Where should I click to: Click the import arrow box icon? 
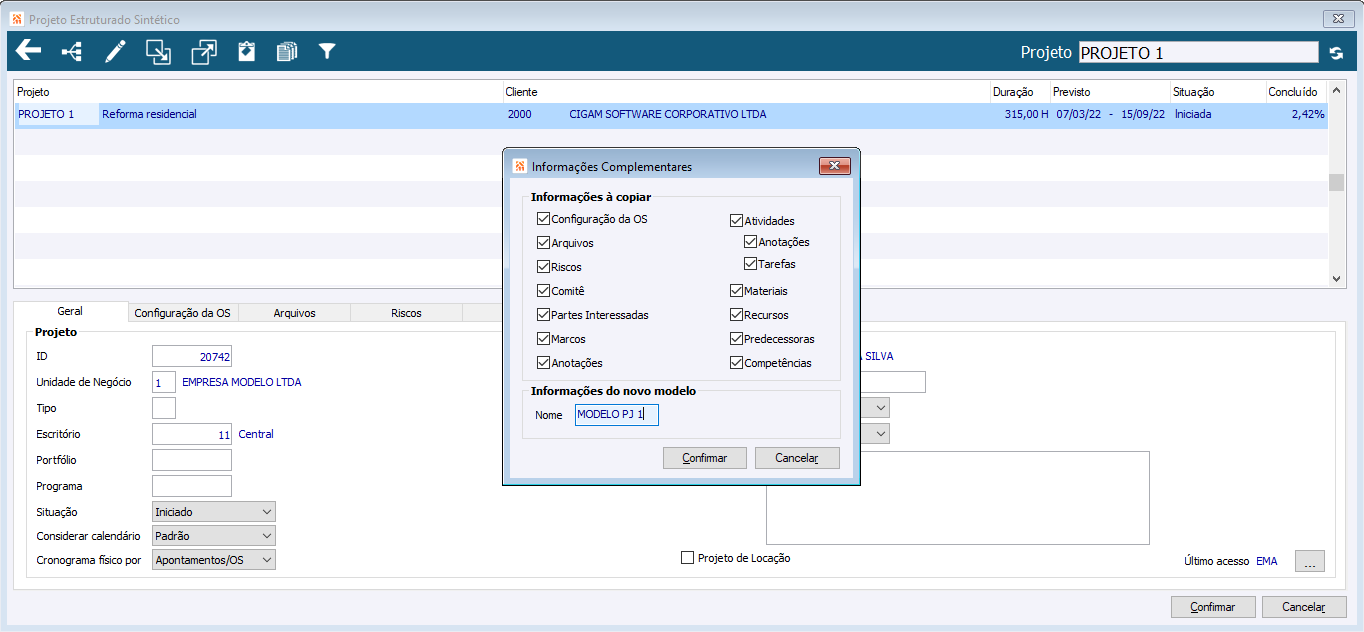point(158,51)
